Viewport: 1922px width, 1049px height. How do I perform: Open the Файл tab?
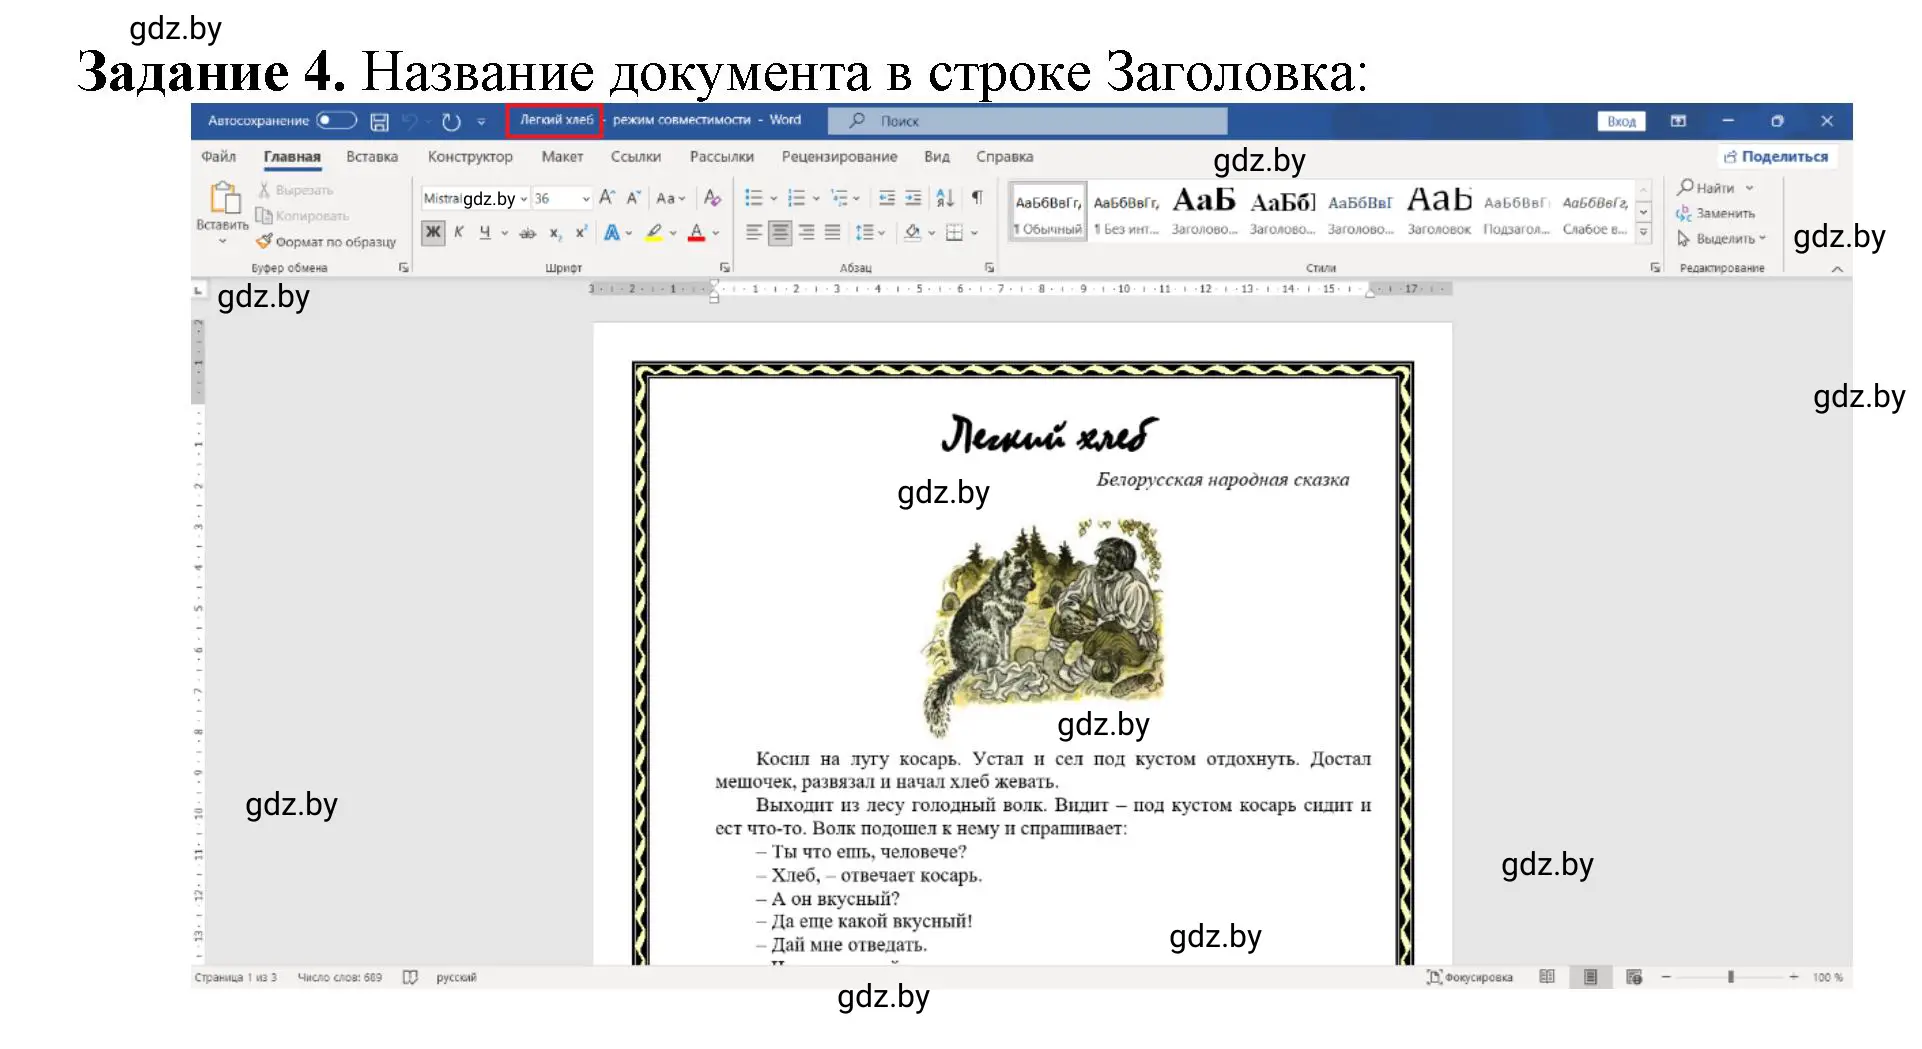(x=218, y=157)
